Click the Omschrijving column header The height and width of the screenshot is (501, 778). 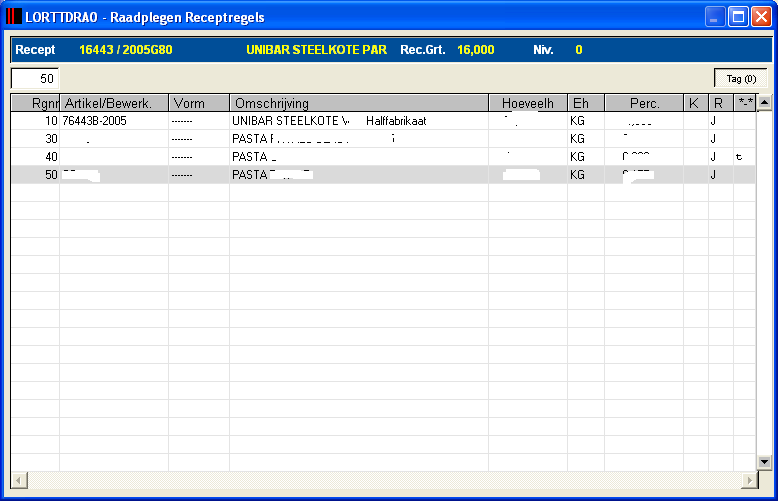tap(359, 103)
